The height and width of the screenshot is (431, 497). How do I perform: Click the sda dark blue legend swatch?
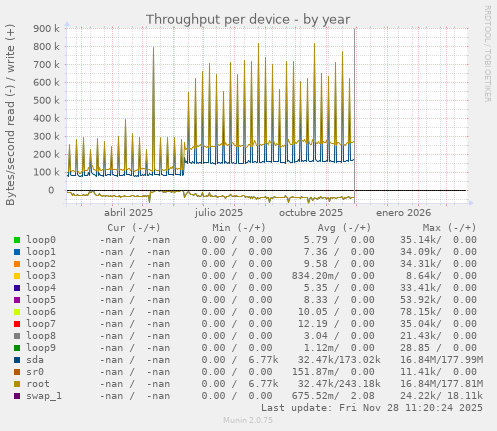(17, 360)
